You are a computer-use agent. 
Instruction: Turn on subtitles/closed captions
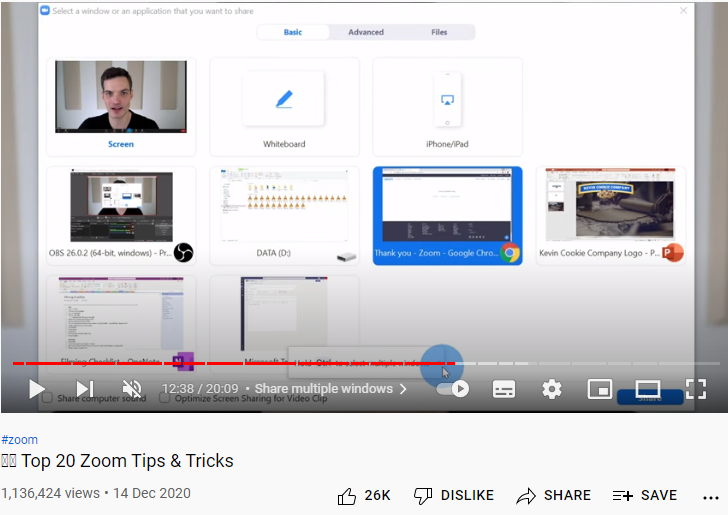click(504, 389)
